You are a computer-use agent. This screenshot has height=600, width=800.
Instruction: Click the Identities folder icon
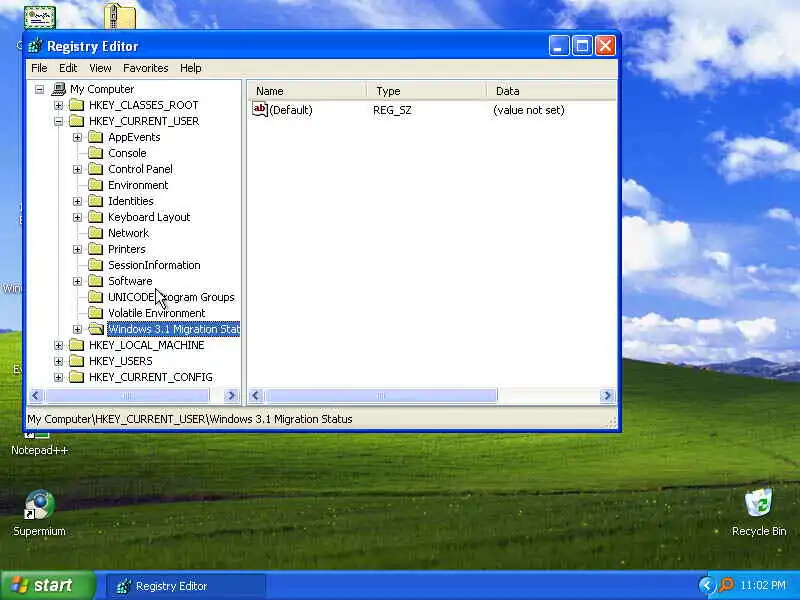pos(95,201)
